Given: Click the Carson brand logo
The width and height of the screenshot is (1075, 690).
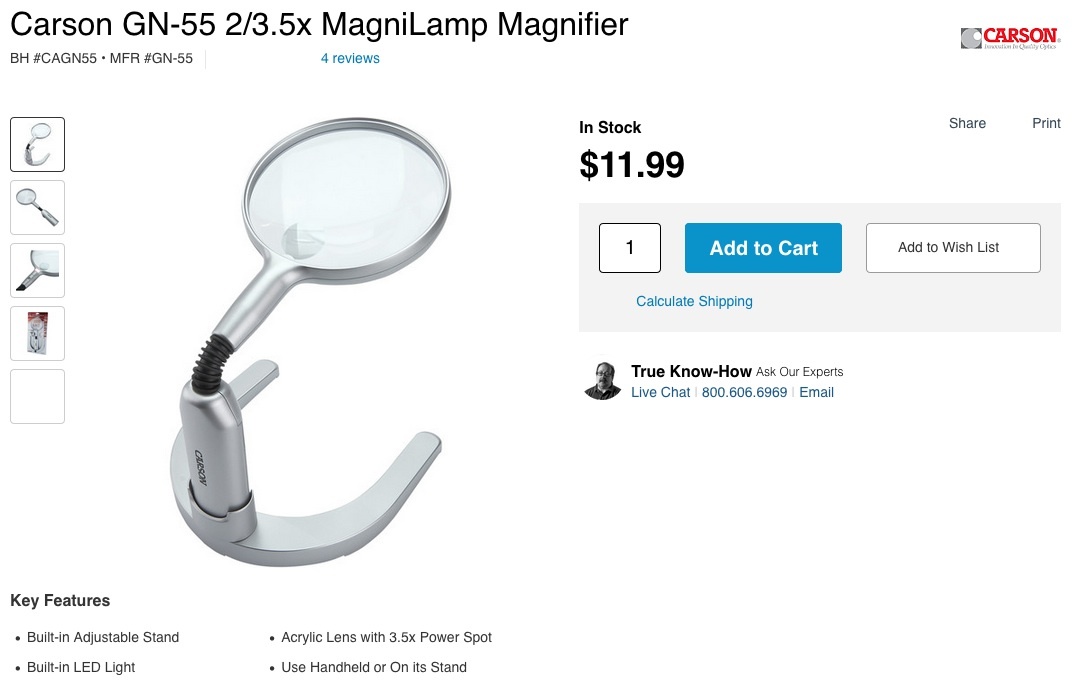Looking at the screenshot, I should pyautogui.click(x=1010, y=38).
